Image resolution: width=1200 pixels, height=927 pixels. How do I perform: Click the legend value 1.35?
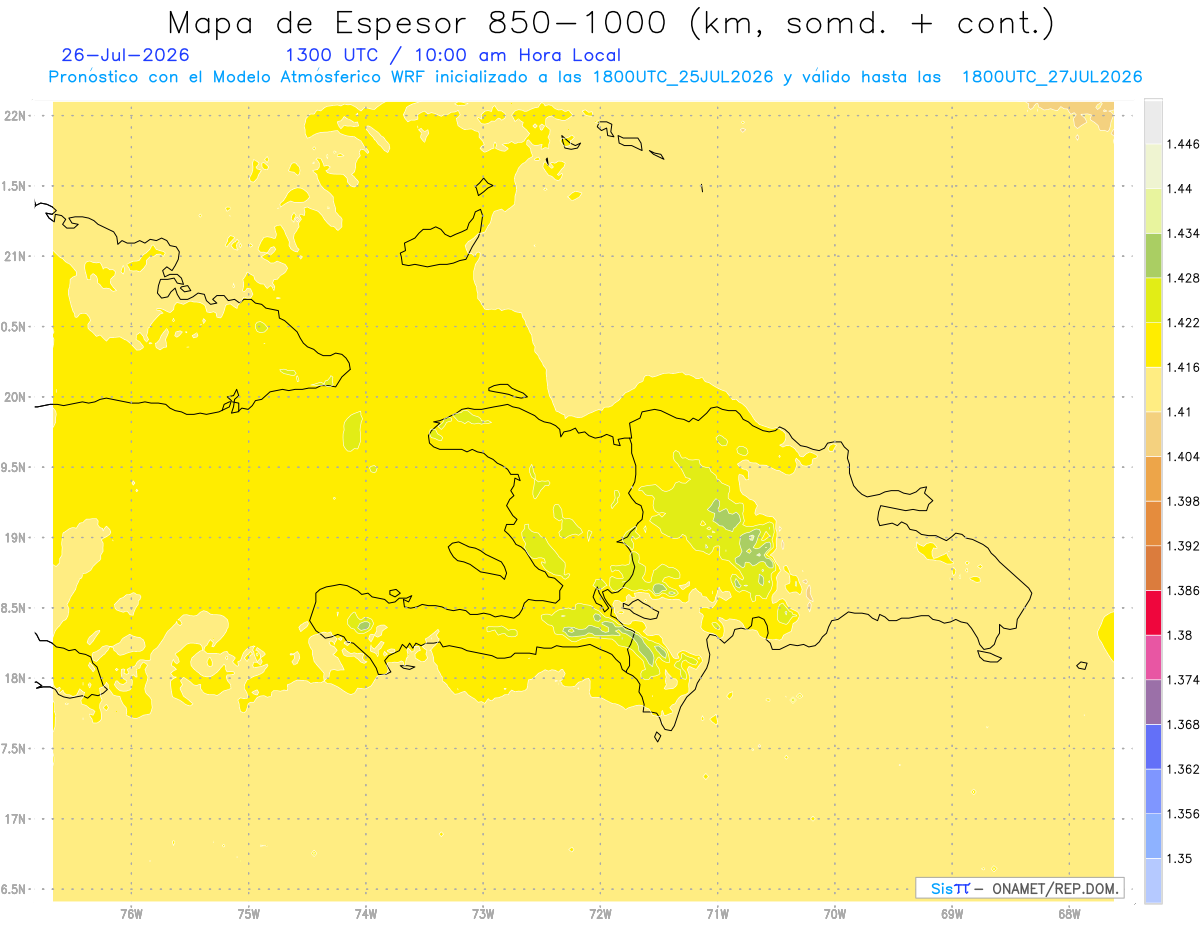pos(1180,858)
